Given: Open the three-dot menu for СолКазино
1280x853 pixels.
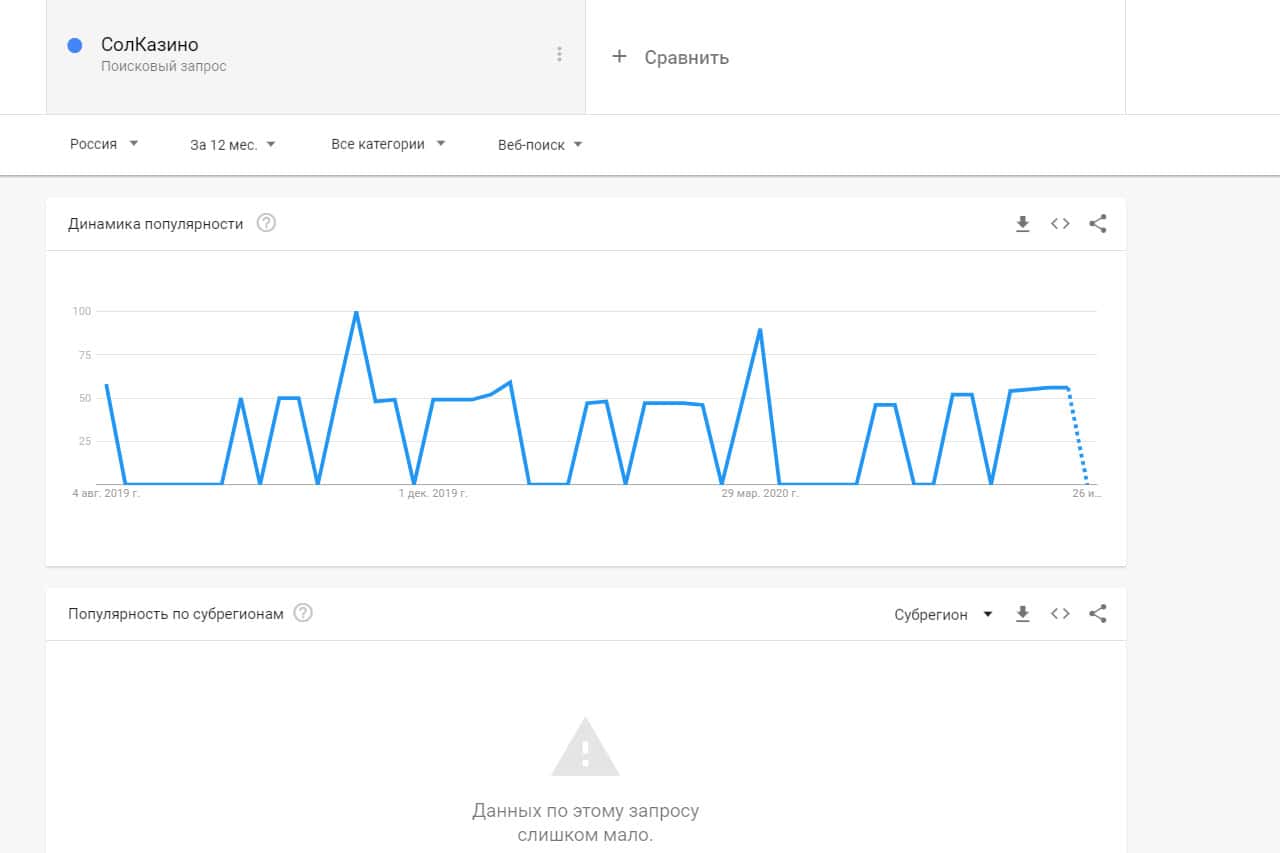Looking at the screenshot, I should pos(559,54).
